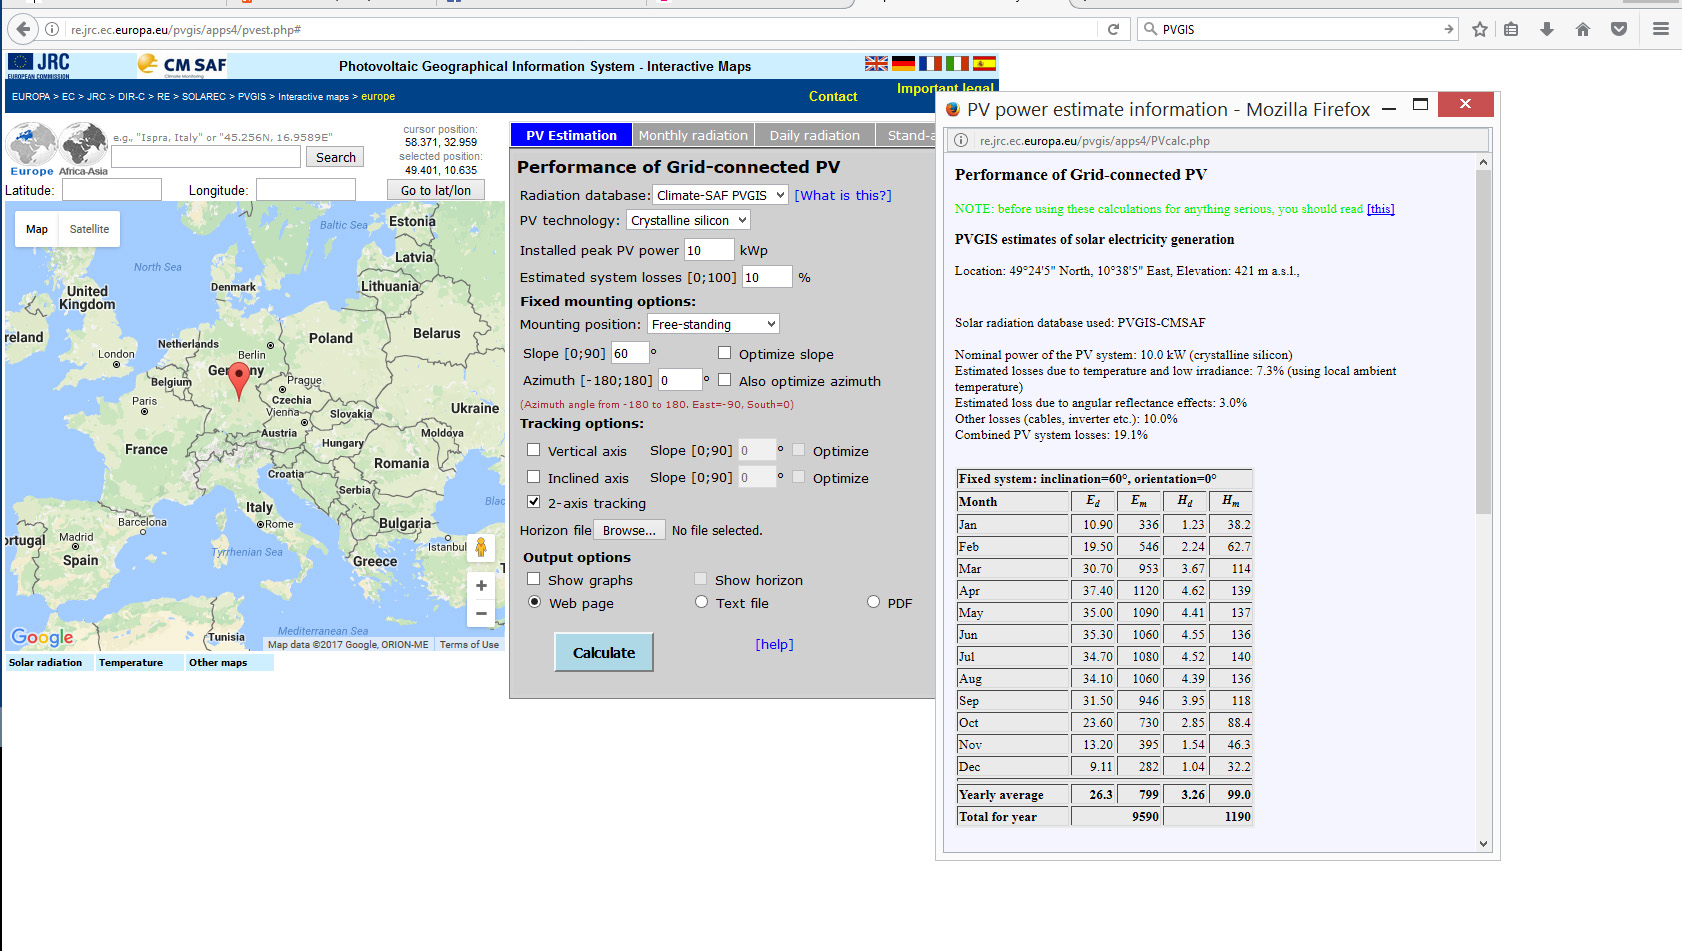This screenshot has height=951, width=1682.
Task: Click the page reload icon
Action: [1113, 29]
